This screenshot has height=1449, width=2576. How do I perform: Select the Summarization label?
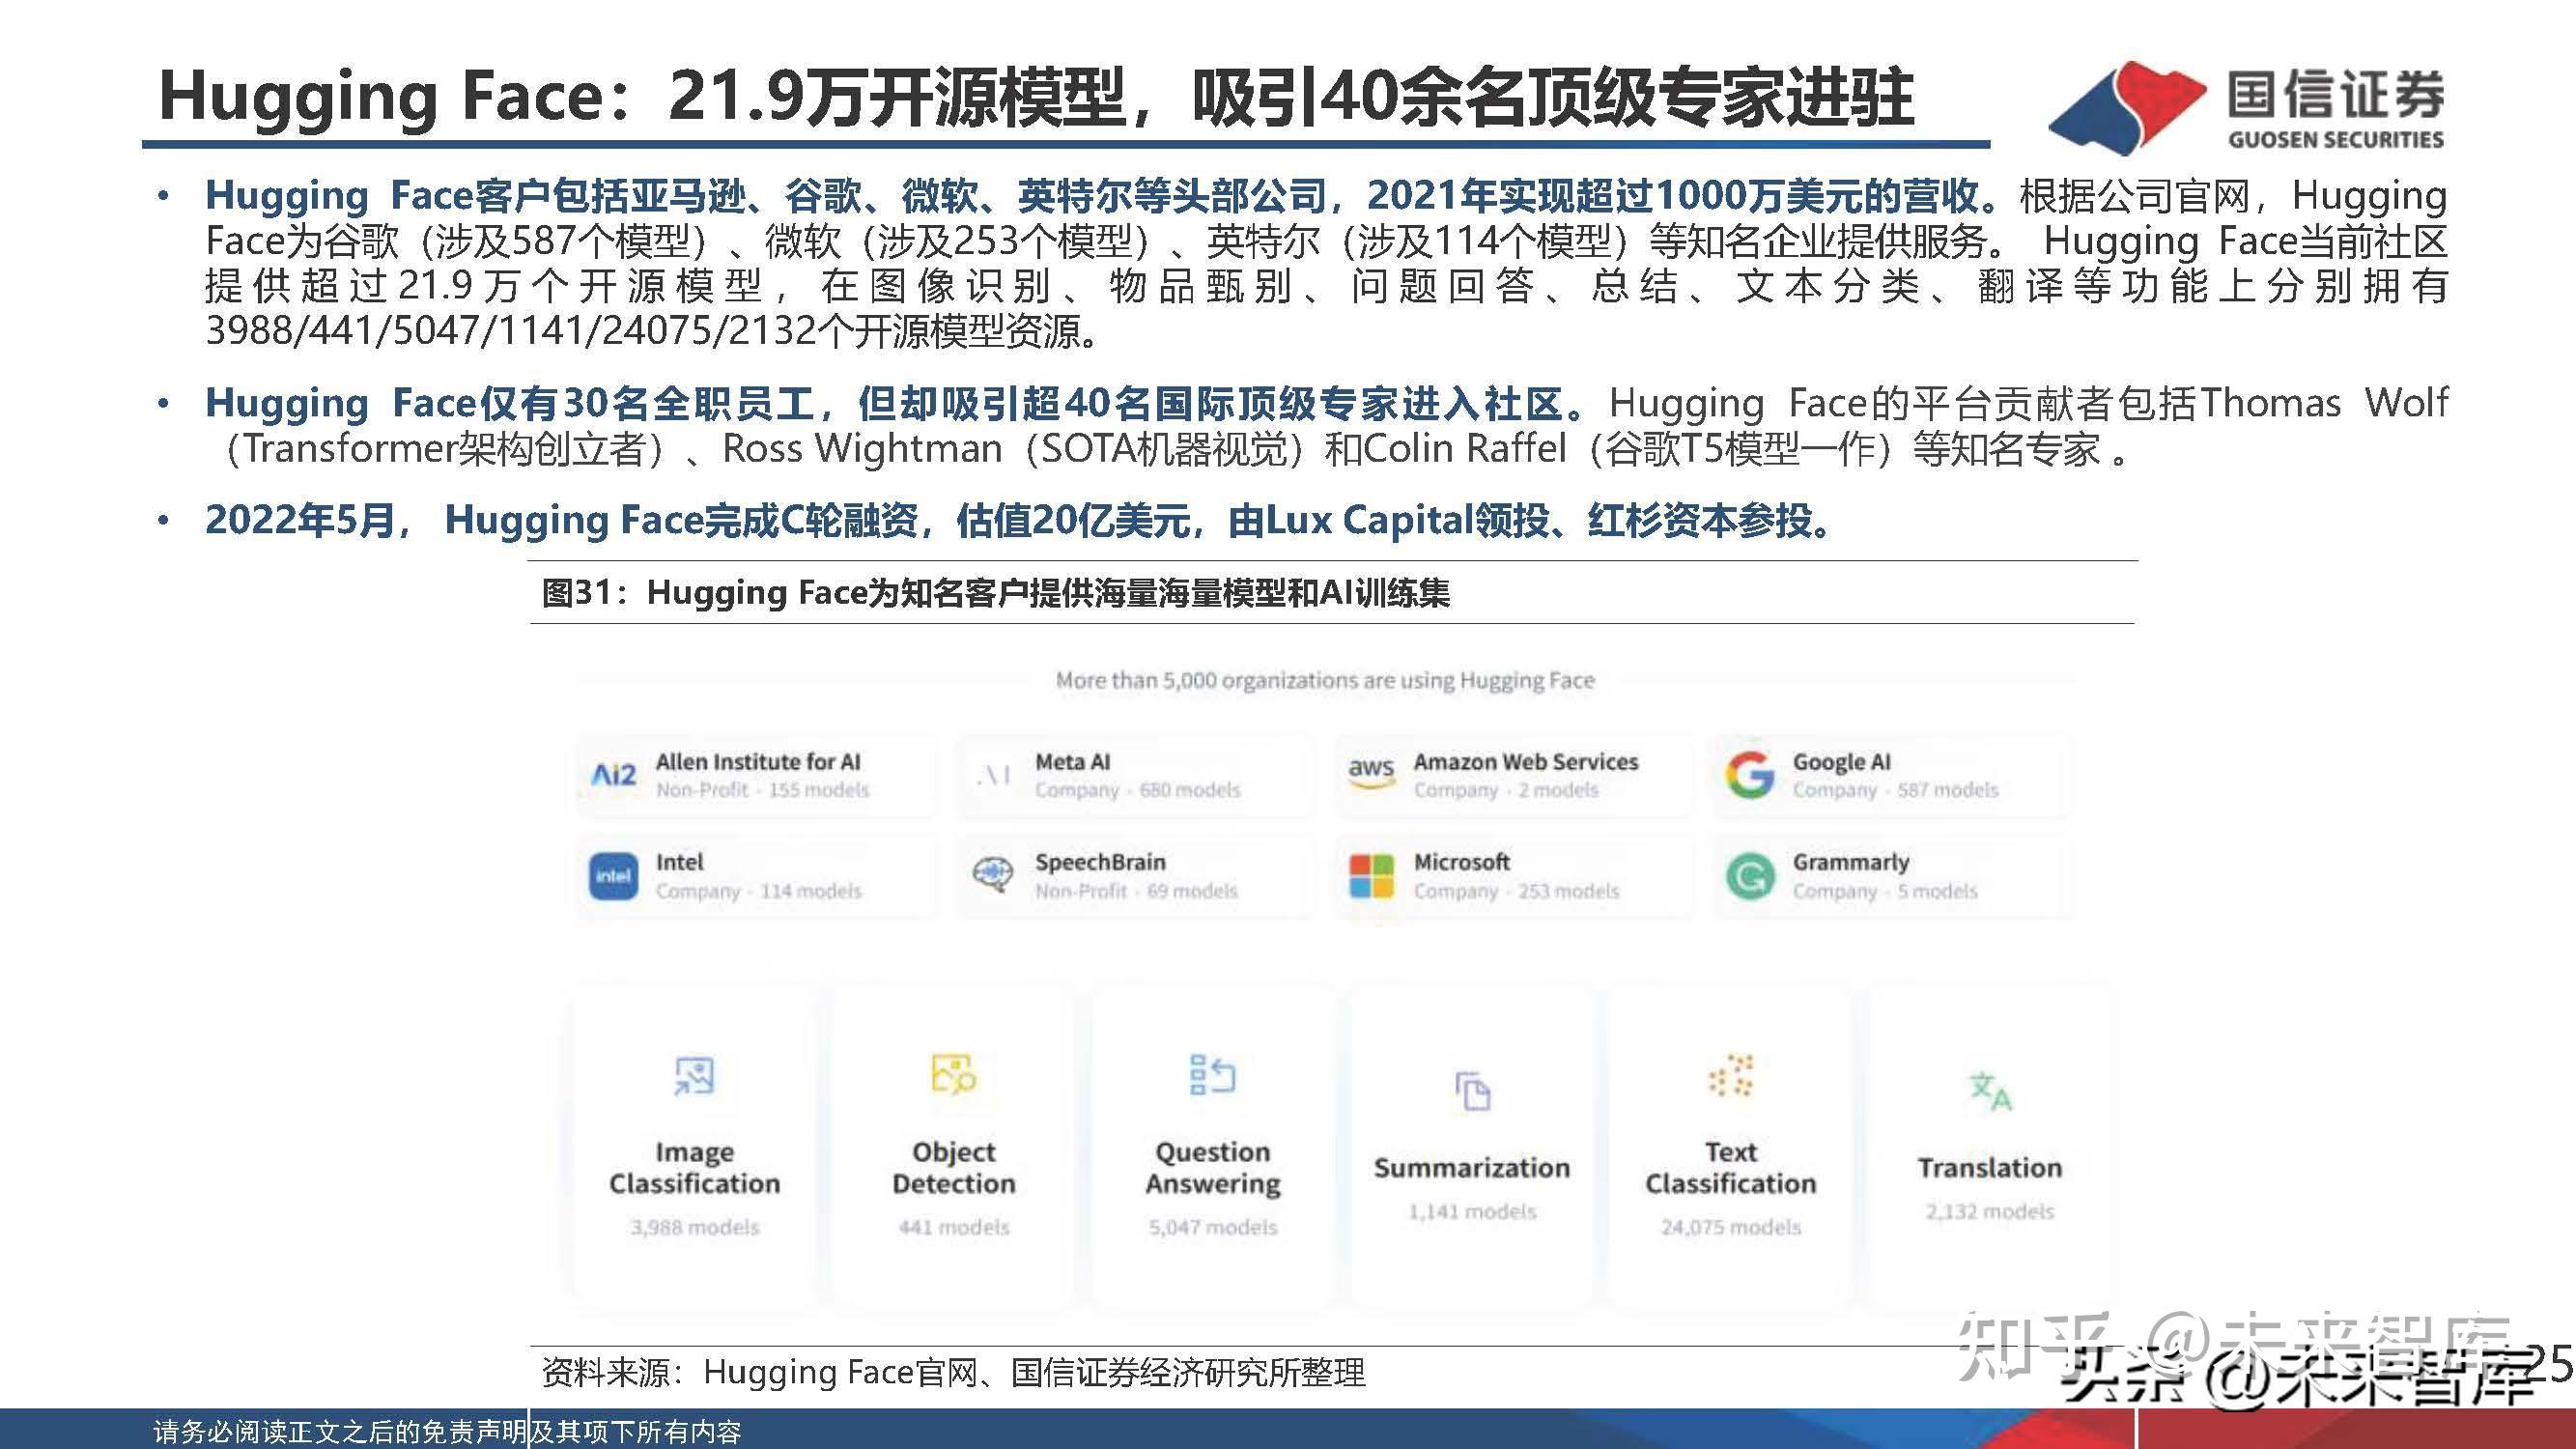(1472, 1168)
